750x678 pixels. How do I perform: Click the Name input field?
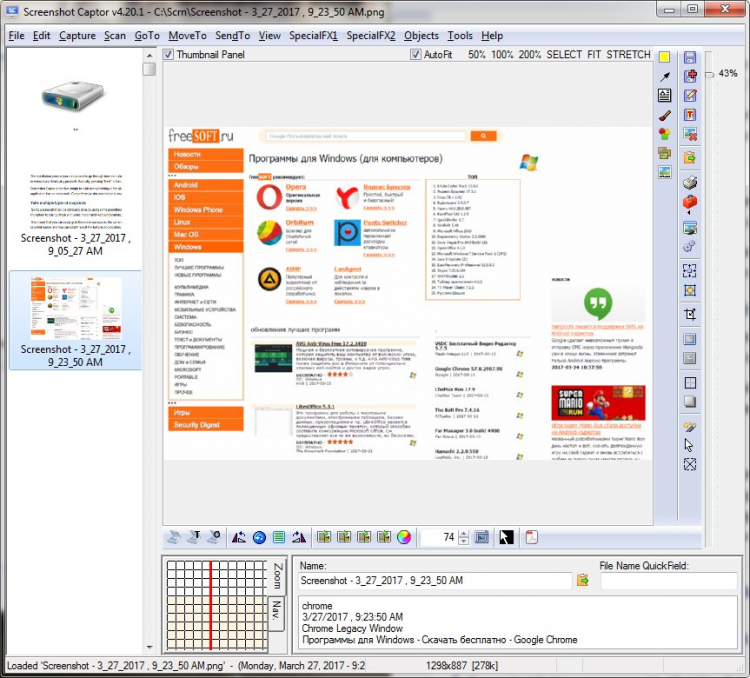coord(434,580)
